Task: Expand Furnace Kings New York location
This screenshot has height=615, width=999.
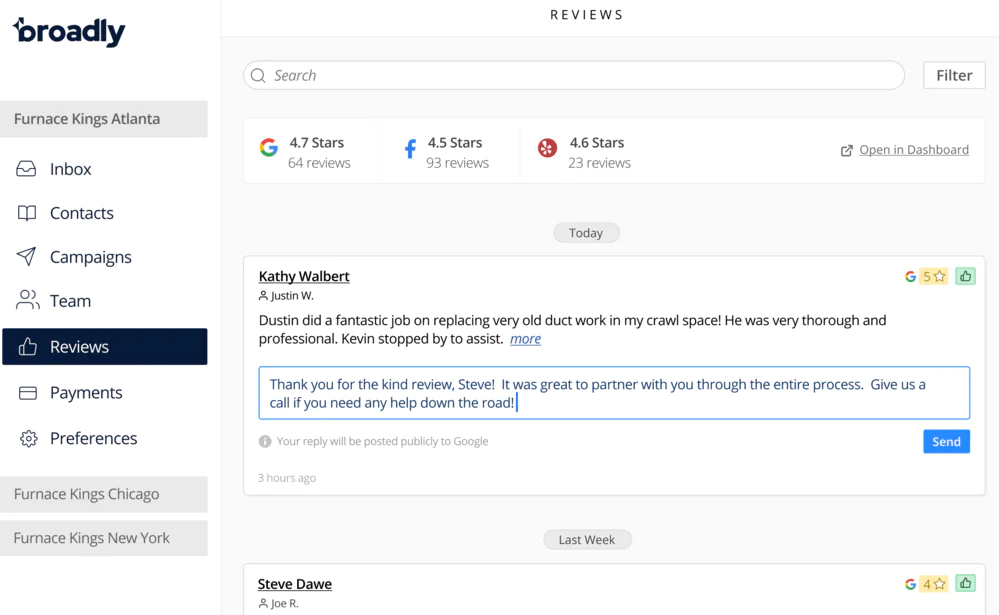Action: (x=104, y=538)
